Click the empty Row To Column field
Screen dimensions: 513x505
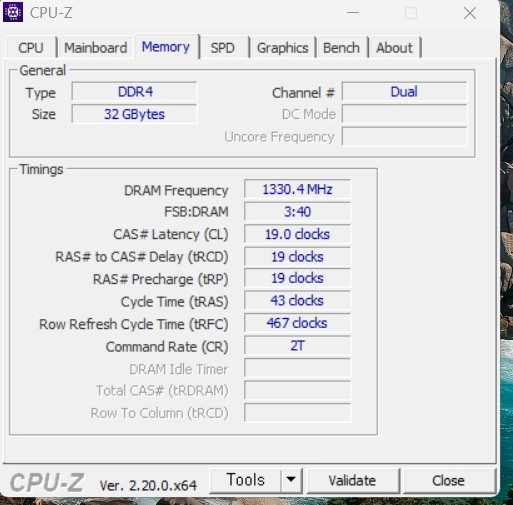pos(297,413)
